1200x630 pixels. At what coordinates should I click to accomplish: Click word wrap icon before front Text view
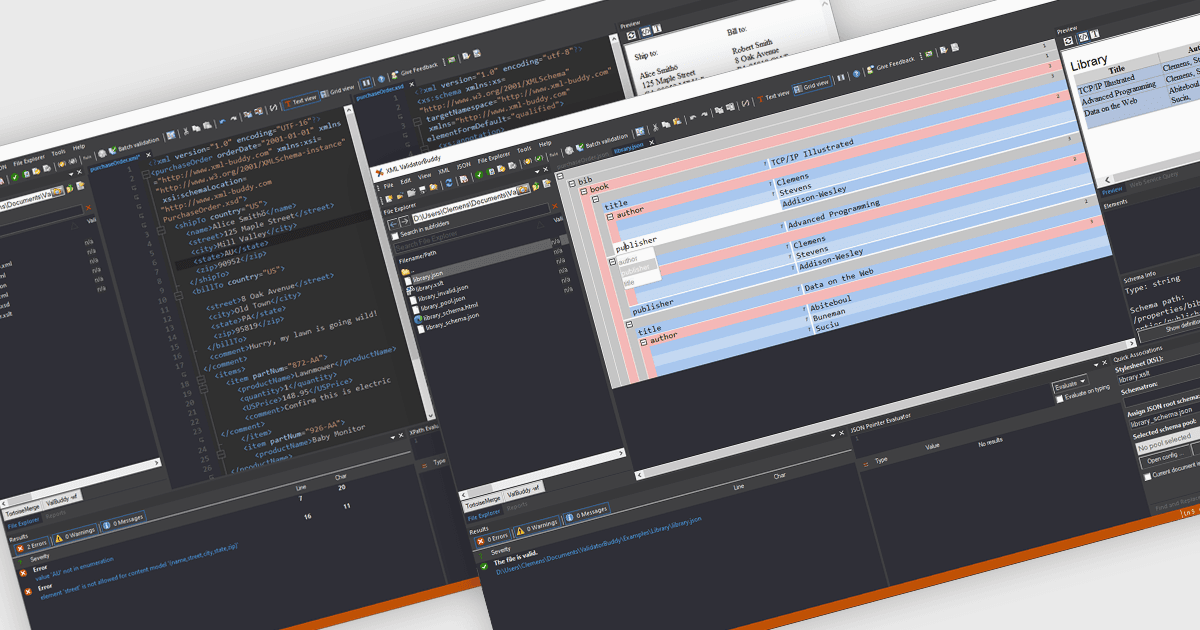[745, 103]
